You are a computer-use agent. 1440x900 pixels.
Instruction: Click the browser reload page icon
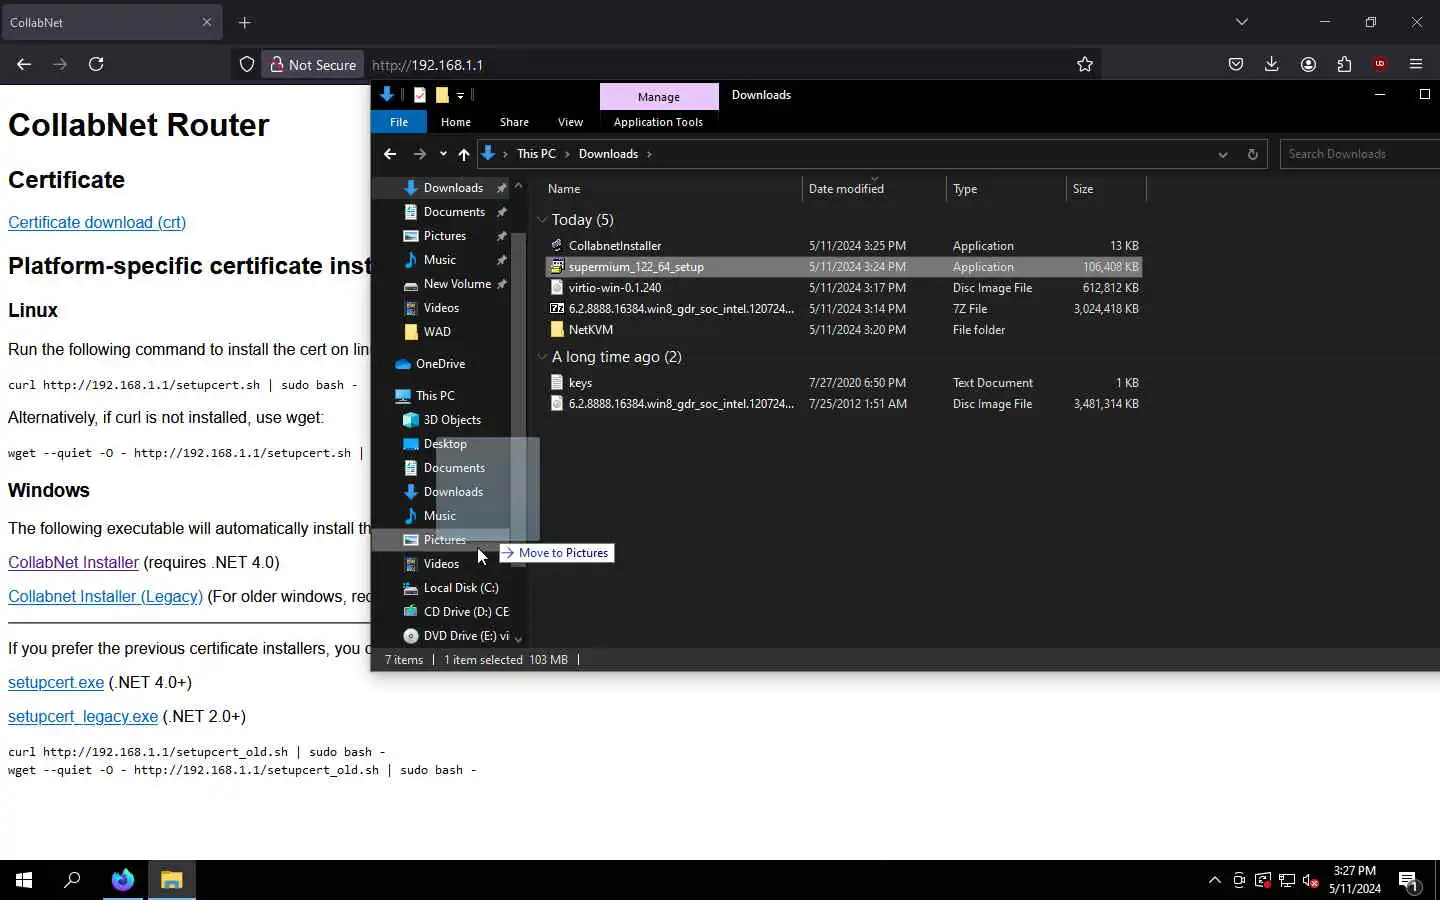[x=96, y=64]
